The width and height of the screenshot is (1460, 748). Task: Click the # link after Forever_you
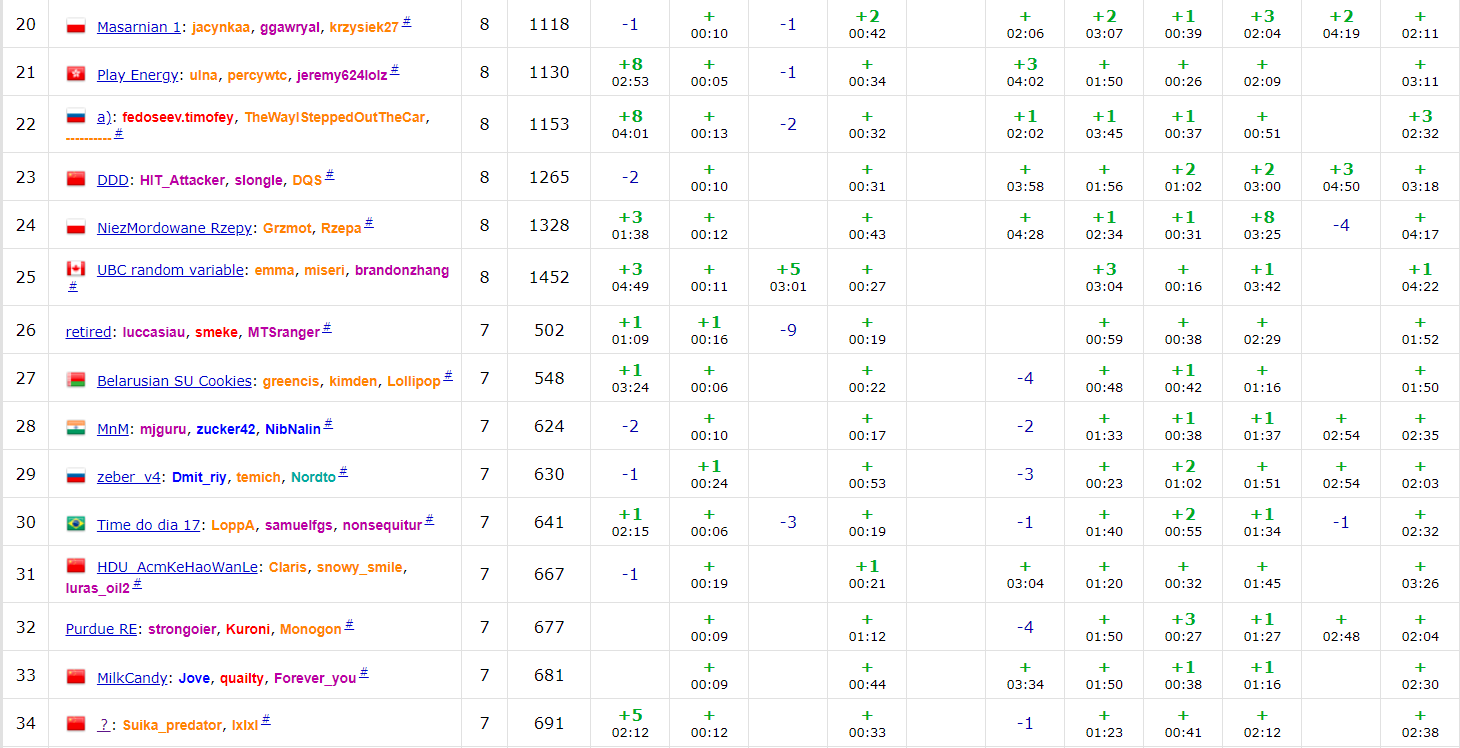click(x=364, y=674)
